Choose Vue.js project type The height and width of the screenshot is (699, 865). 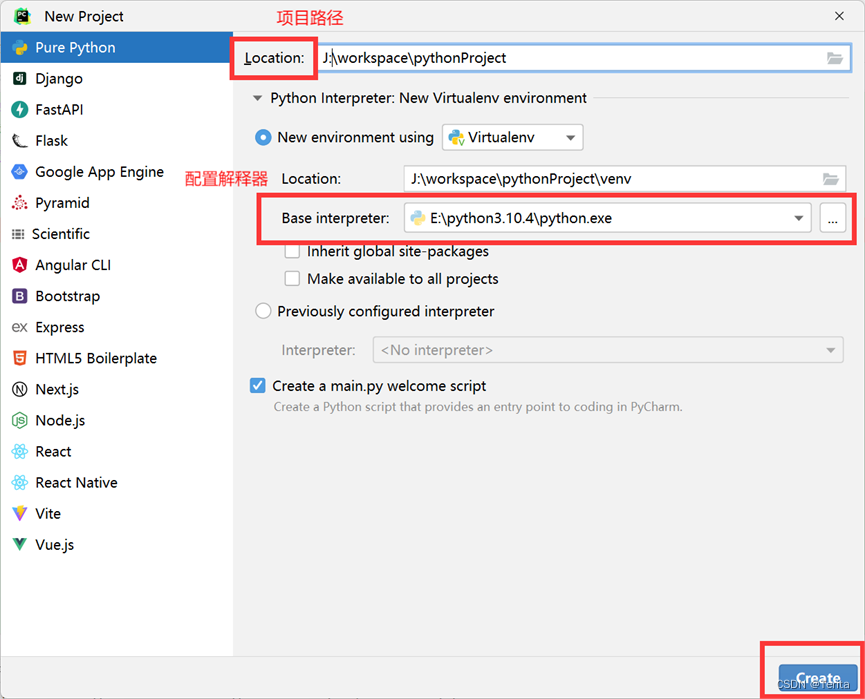click(116, 545)
